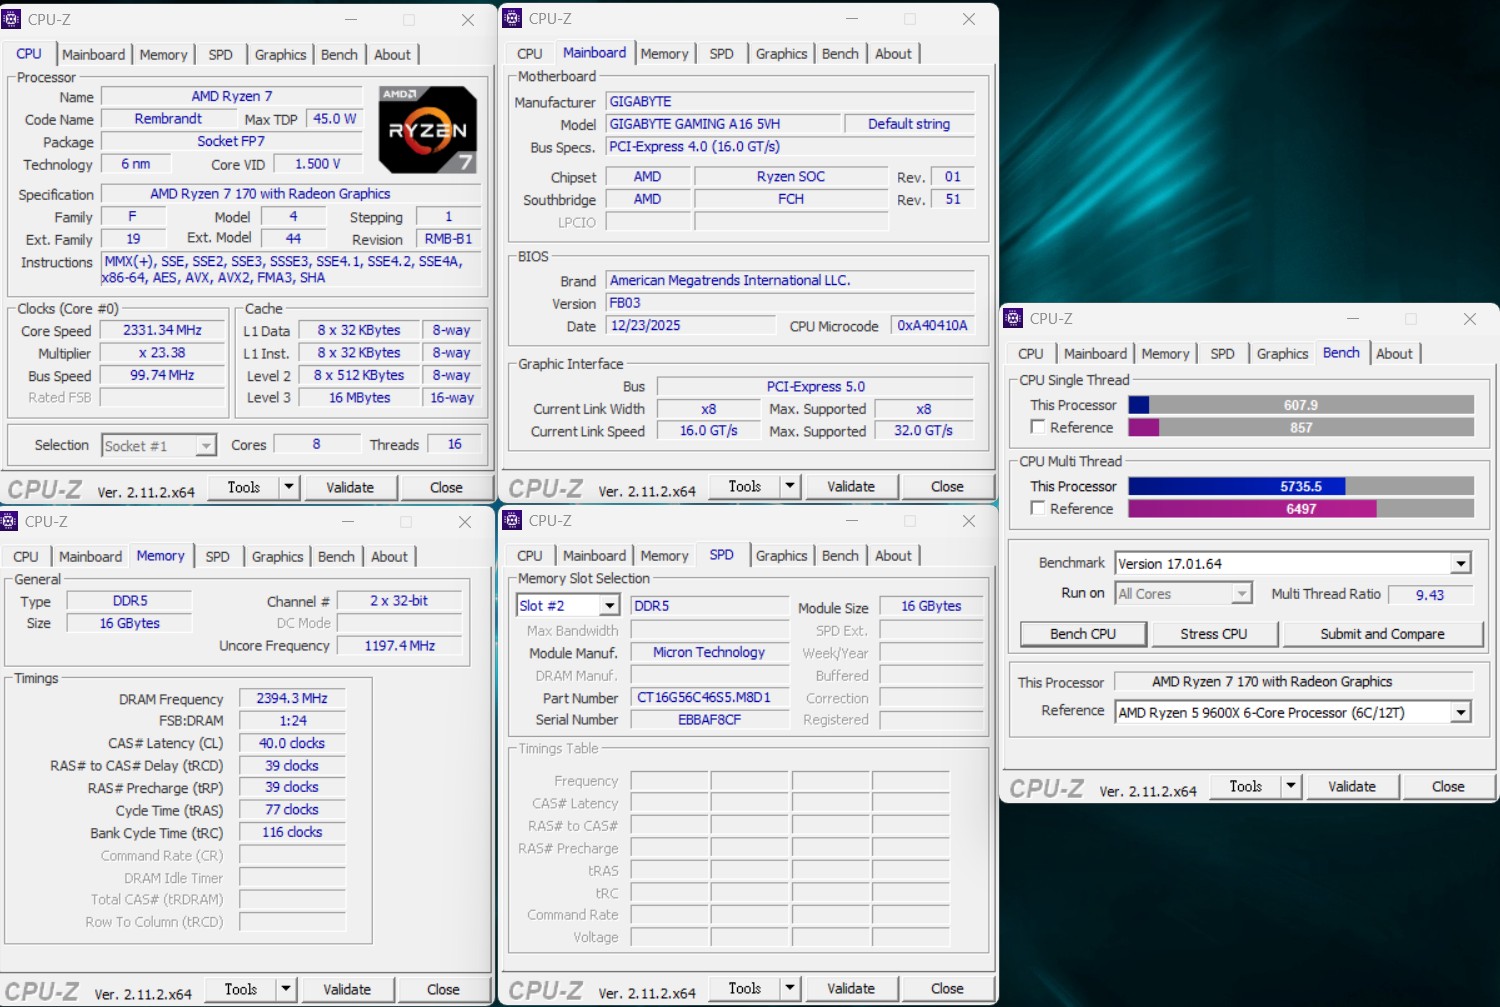This screenshot has width=1500, height=1007.
Task: Click multi thread Reference 6497 bar
Action: pyautogui.click(x=1301, y=509)
